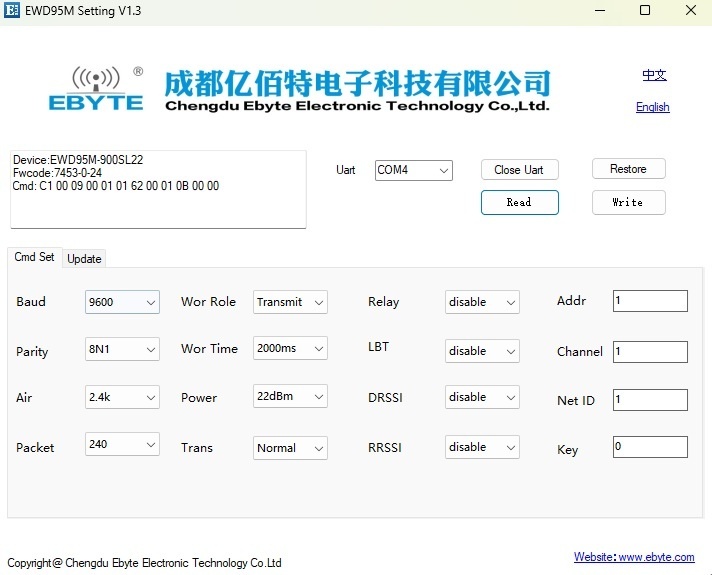Viewport: 712px width, 575px height.
Task: Open the LBT dropdown set to disable
Action: [482, 351]
